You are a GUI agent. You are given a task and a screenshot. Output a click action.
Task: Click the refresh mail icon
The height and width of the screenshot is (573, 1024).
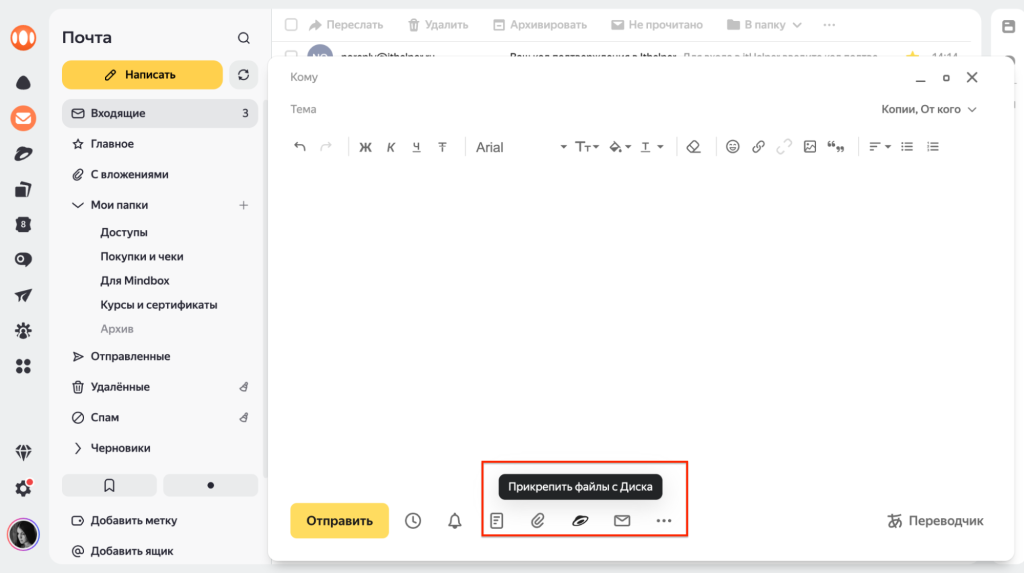pos(243,75)
